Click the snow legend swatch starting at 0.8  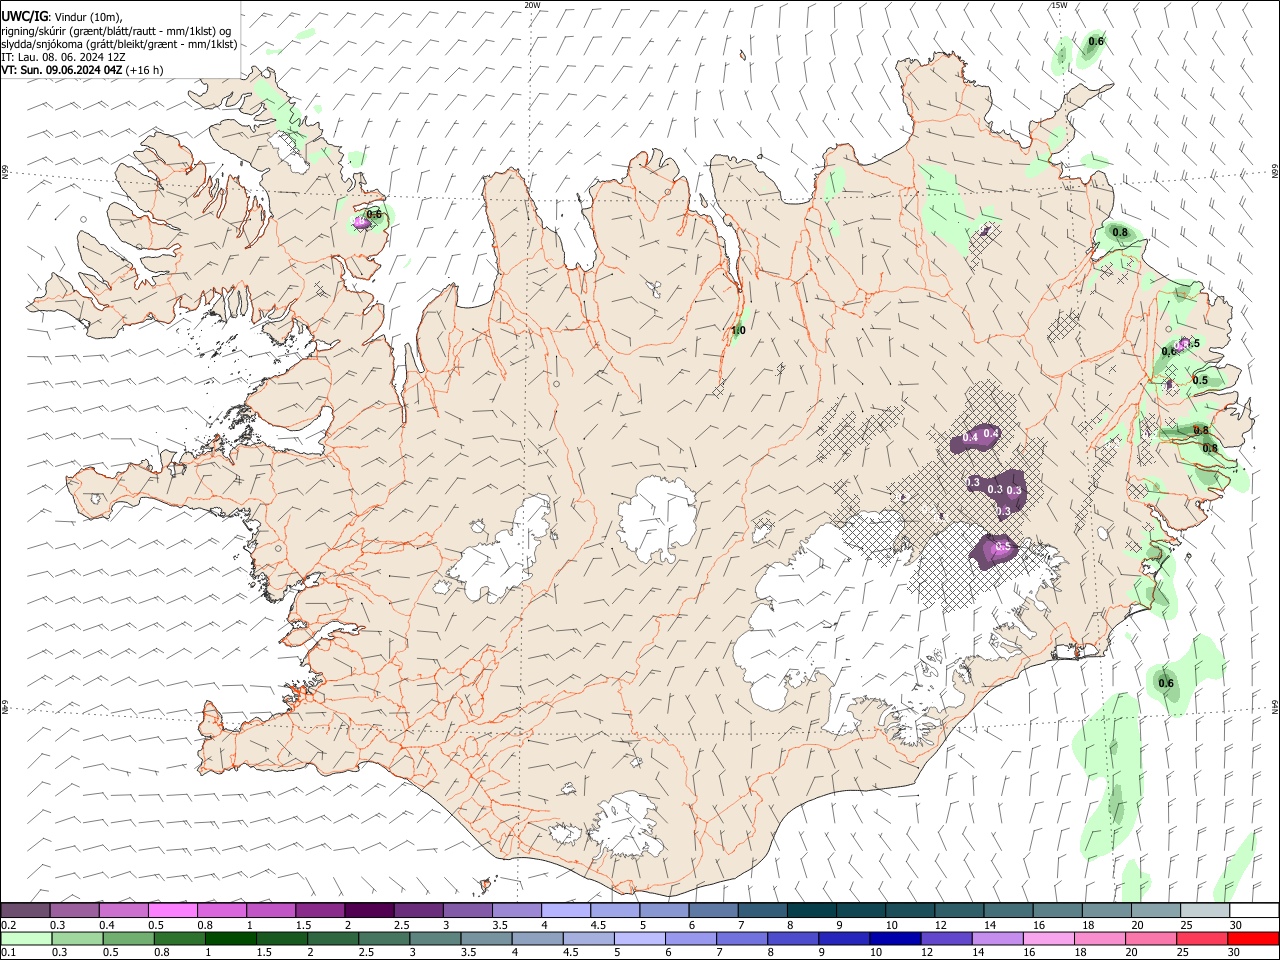pyautogui.click(x=222, y=910)
